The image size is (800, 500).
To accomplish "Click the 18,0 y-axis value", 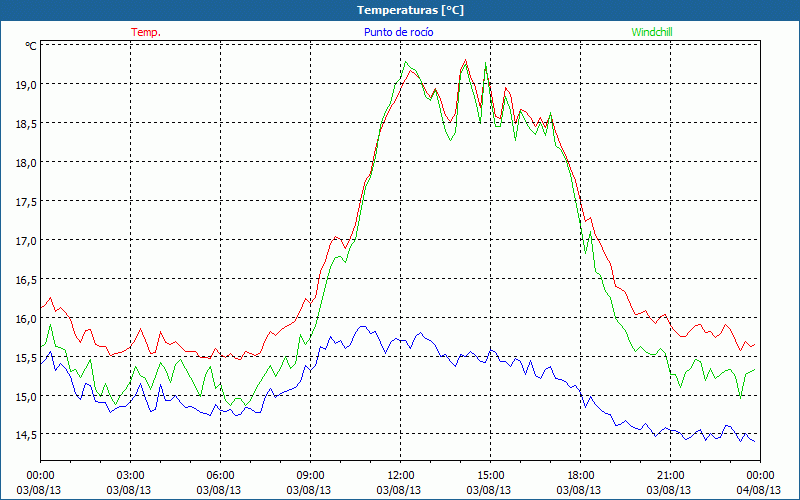I will coord(27,162).
